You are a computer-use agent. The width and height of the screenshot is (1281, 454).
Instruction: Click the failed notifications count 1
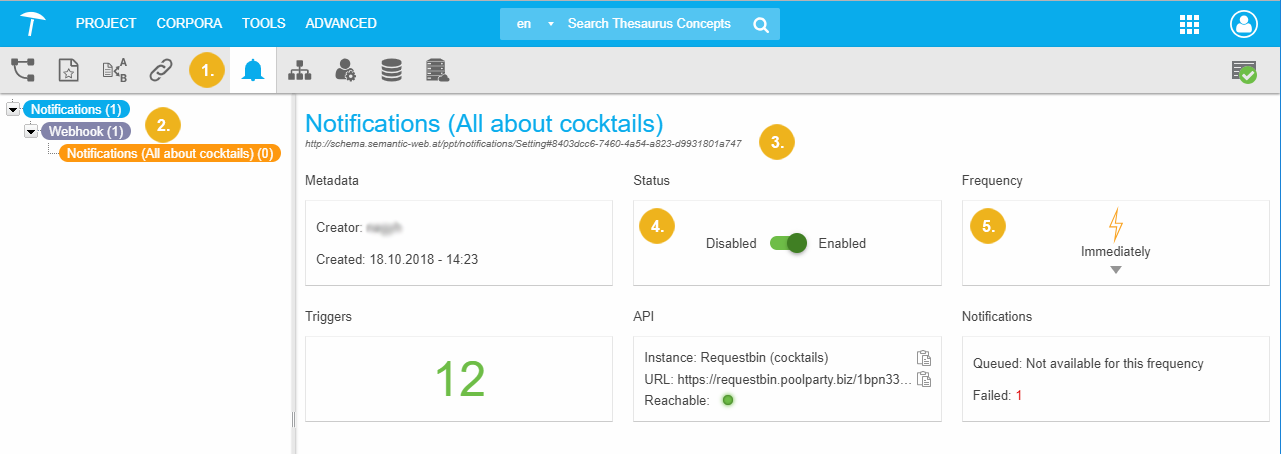[x=1019, y=395]
